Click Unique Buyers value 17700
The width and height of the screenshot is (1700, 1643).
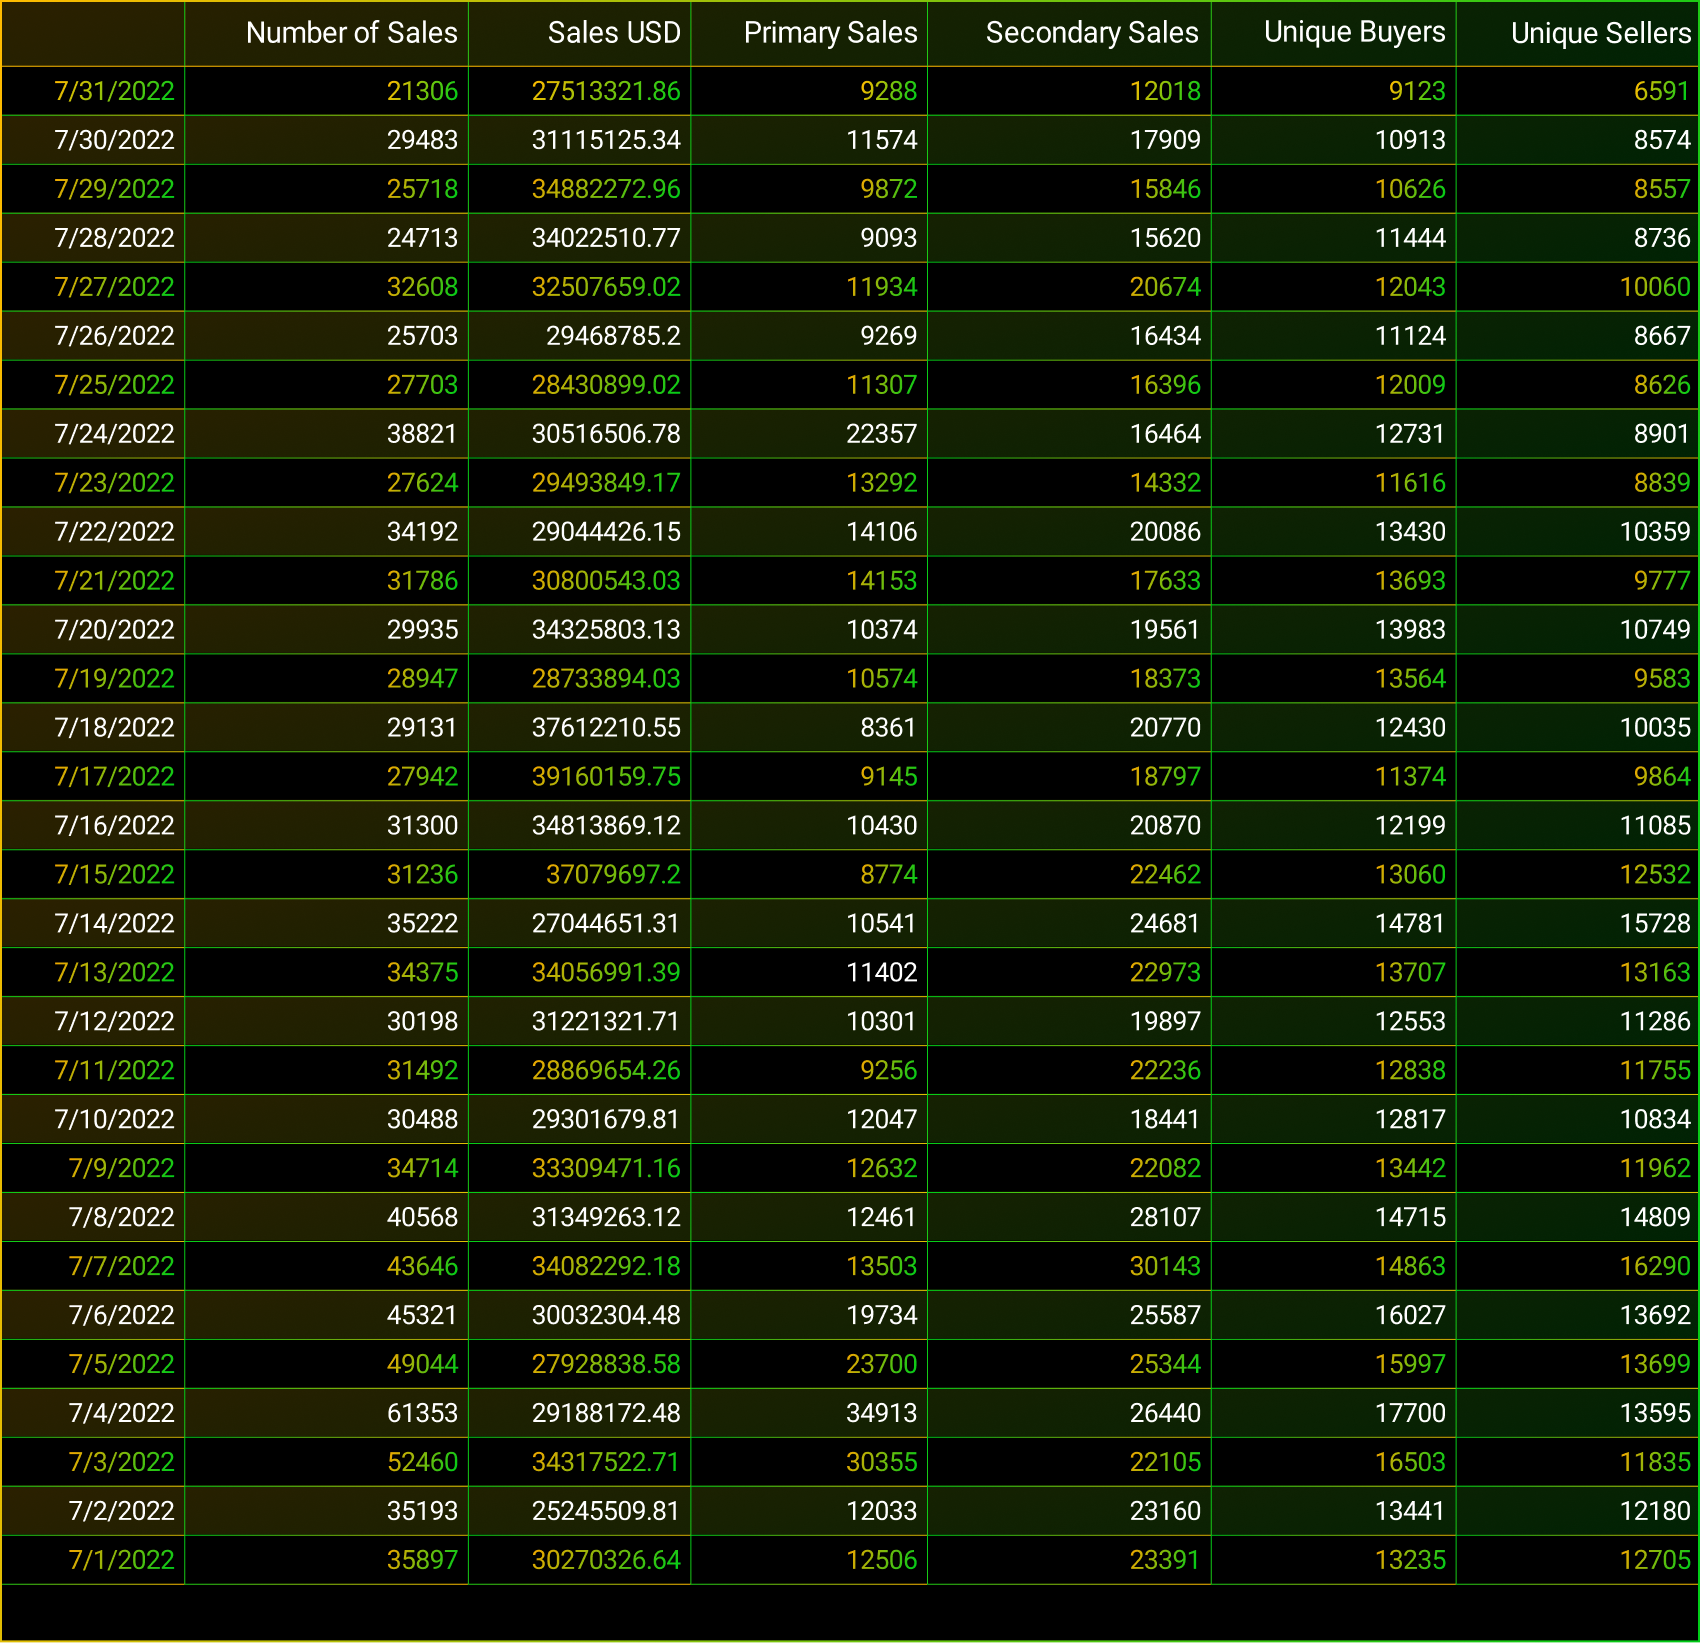coord(1334,1414)
